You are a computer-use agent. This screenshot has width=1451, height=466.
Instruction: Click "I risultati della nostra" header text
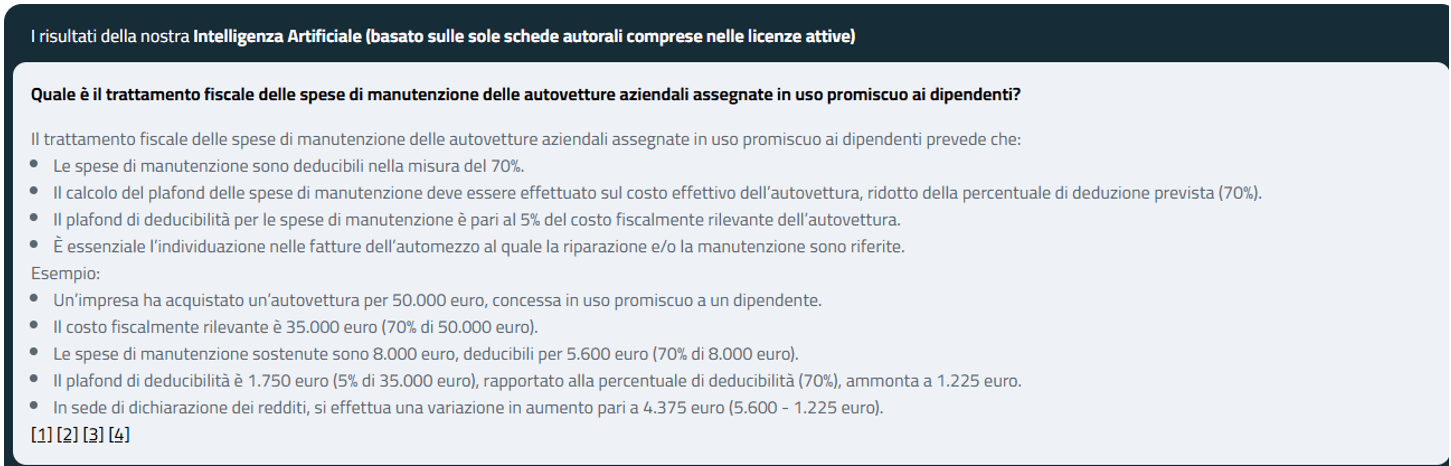[x=110, y=37]
